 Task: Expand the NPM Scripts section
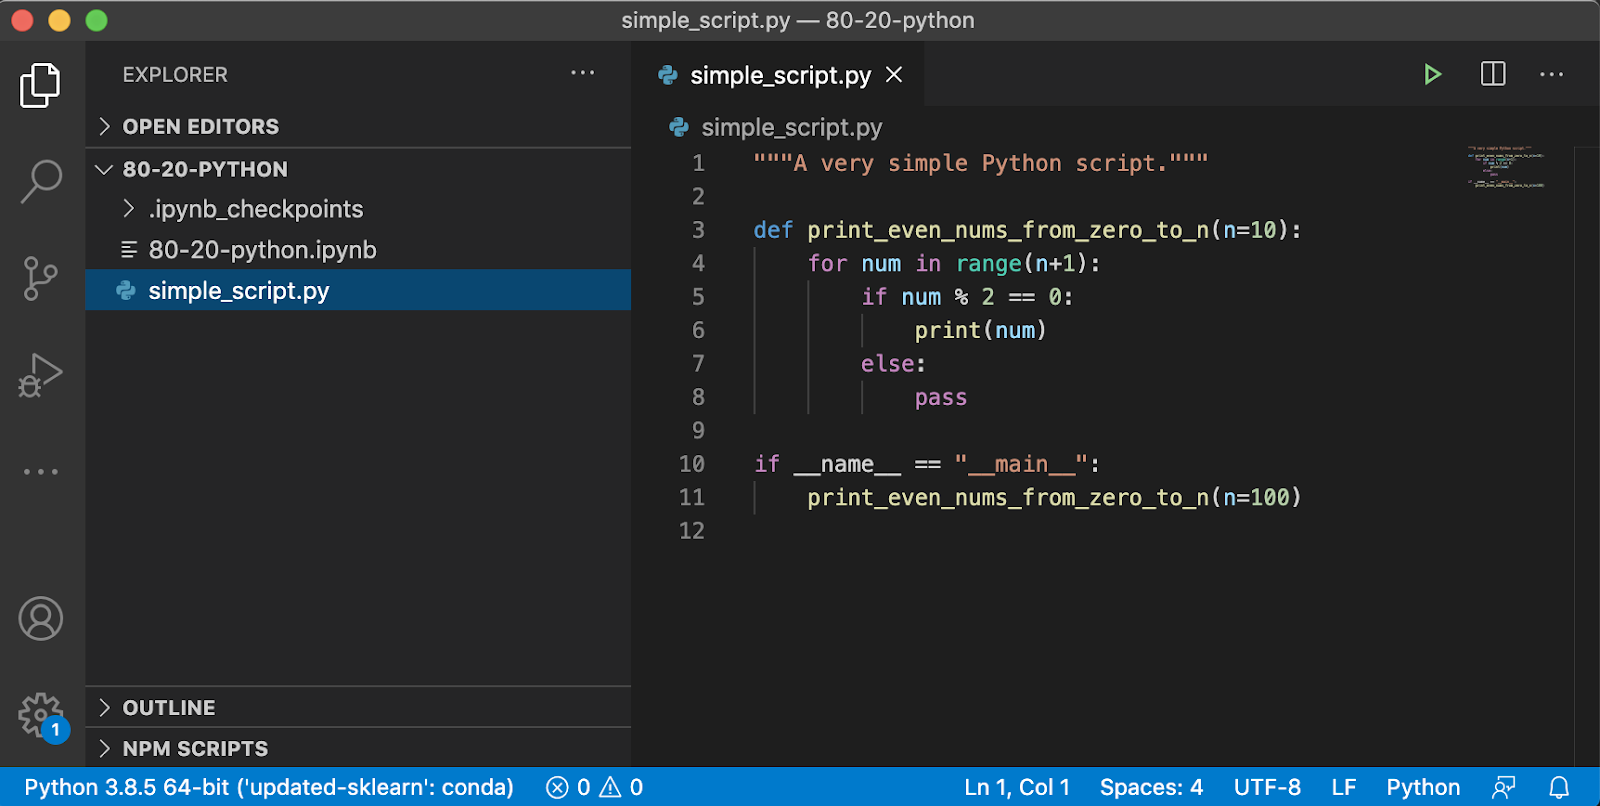195,749
